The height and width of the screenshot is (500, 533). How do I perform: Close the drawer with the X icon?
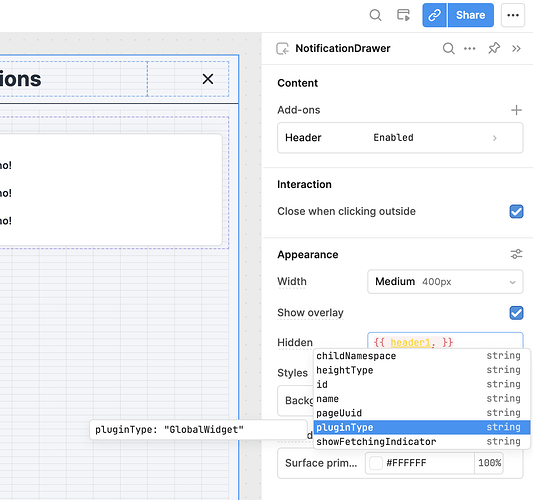point(208,79)
